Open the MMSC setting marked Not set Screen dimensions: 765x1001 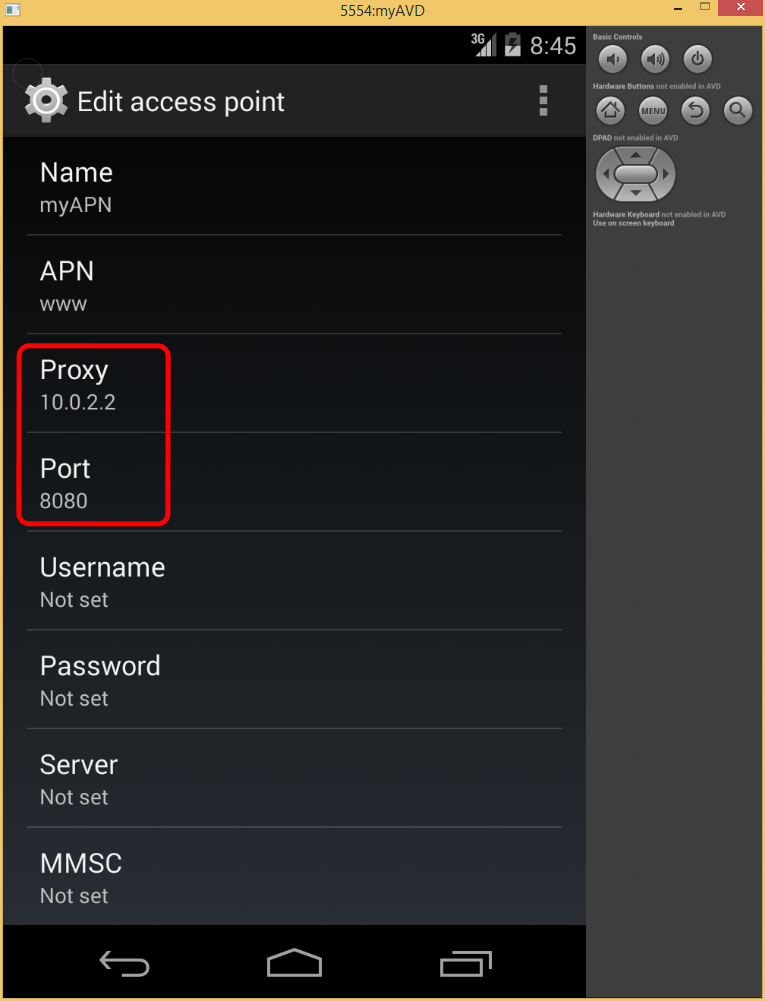click(x=293, y=877)
